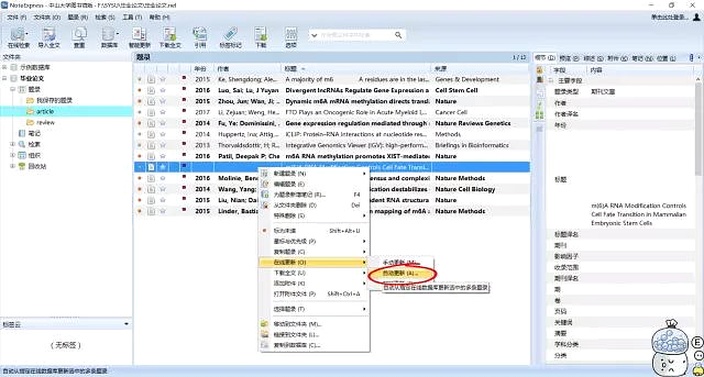Collapse the 题录 references tree node
The image size is (704, 377).
point(13,89)
